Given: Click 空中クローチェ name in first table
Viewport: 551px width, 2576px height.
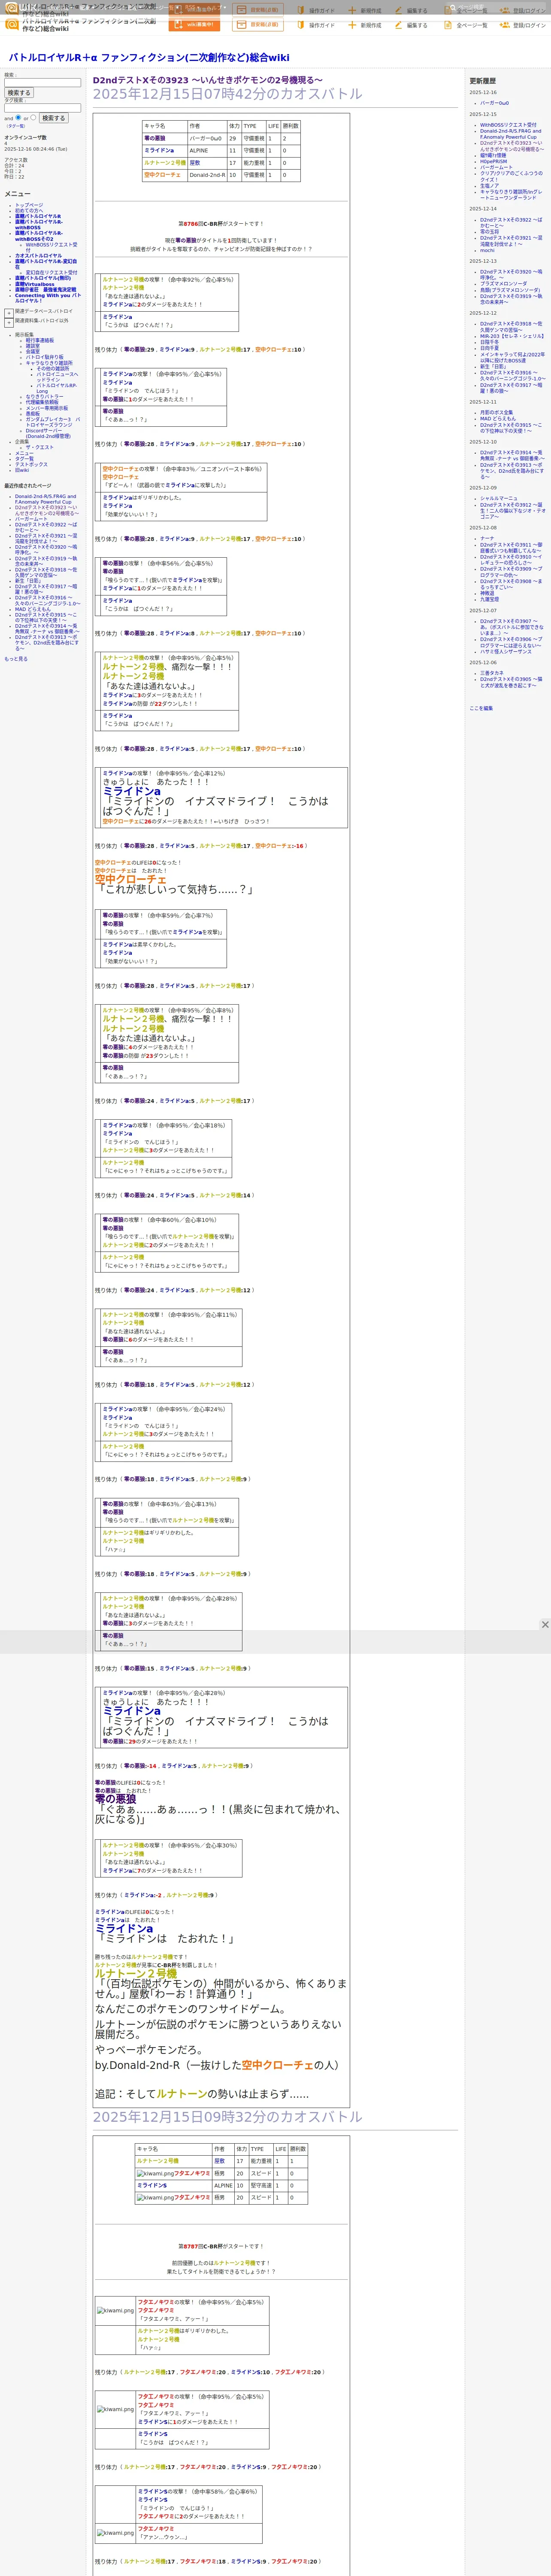Looking at the screenshot, I should tap(162, 175).
